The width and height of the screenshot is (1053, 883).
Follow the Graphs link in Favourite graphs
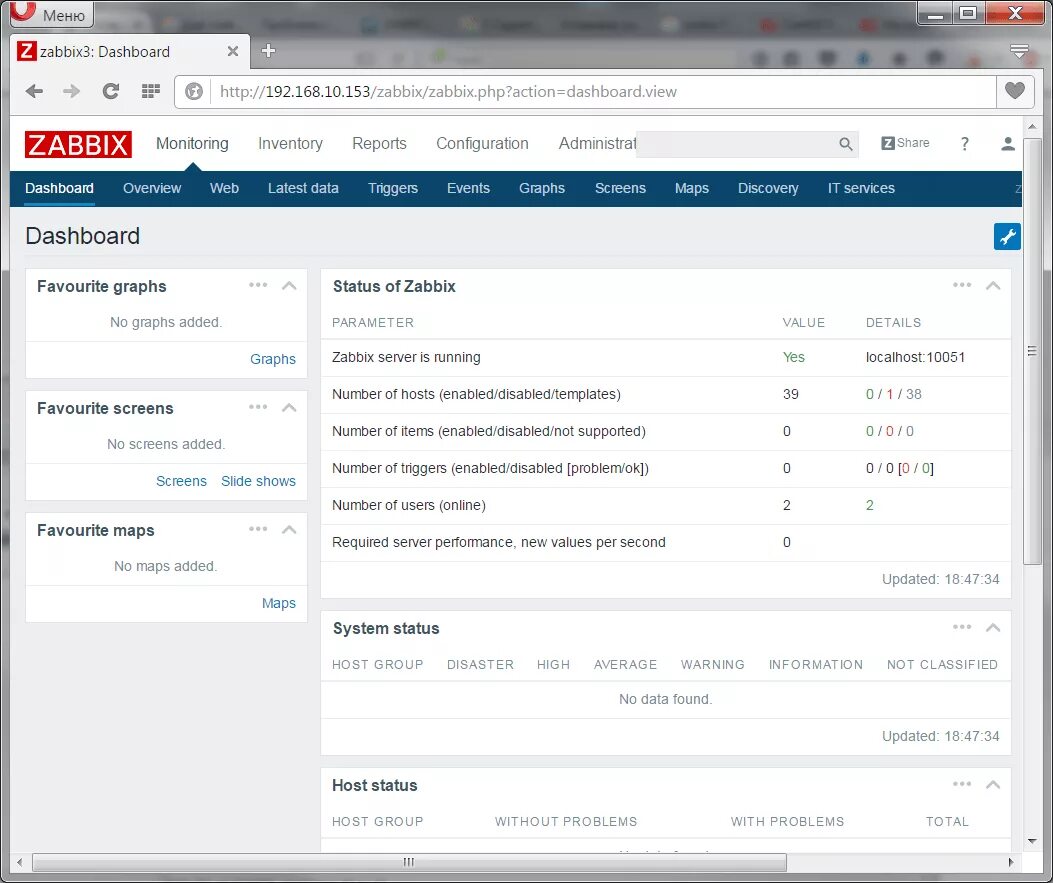pyautogui.click(x=273, y=359)
